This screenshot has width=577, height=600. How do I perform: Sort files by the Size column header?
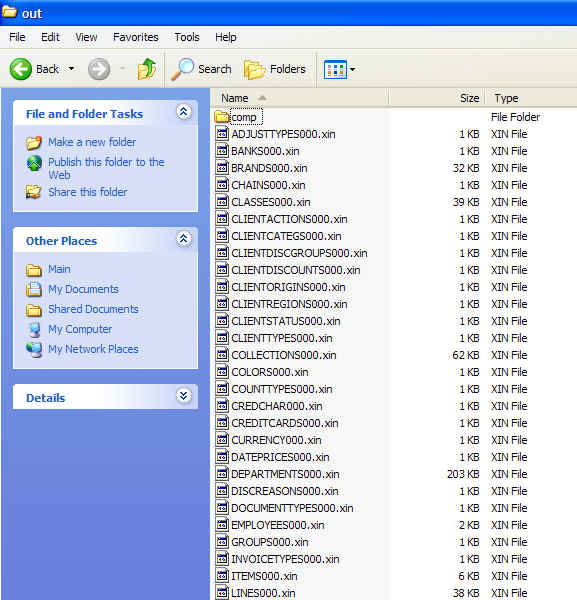click(x=437, y=98)
